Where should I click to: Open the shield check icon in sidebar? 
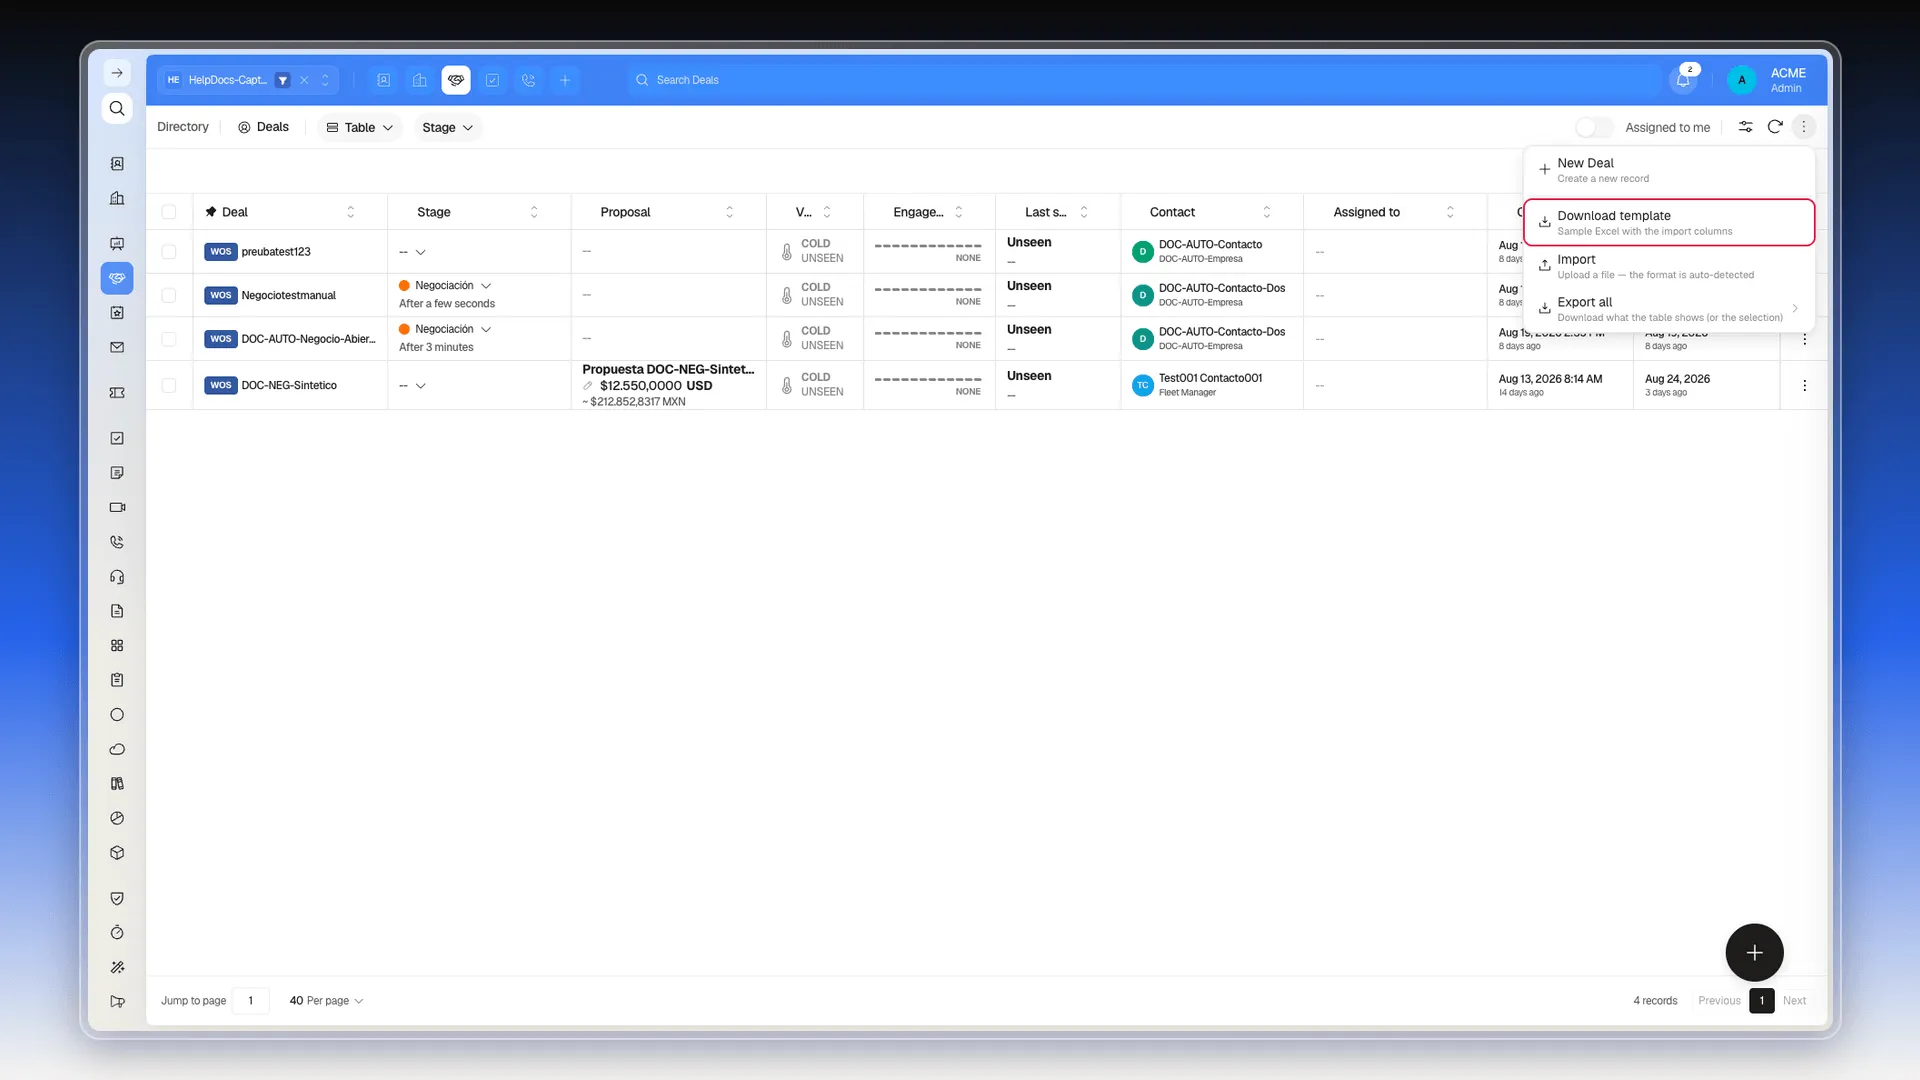point(117,898)
